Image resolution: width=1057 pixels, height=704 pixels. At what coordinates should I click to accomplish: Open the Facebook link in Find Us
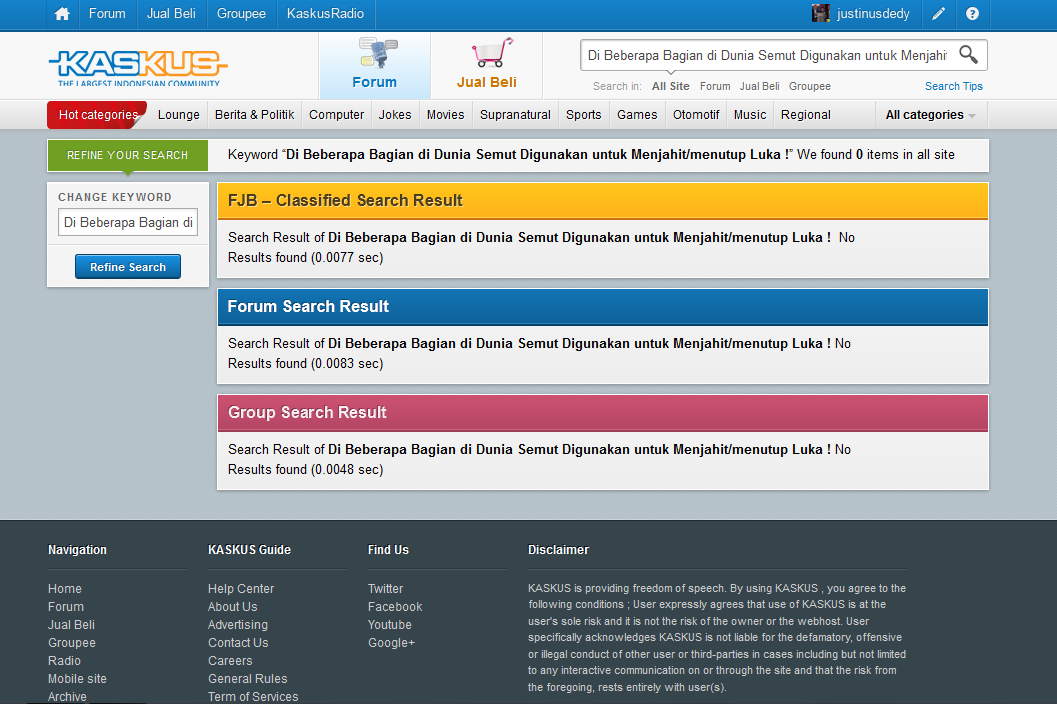(395, 607)
